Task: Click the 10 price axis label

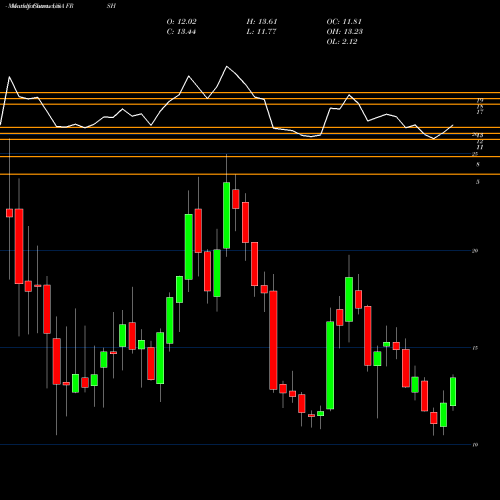Action: pyautogui.click(x=475, y=445)
